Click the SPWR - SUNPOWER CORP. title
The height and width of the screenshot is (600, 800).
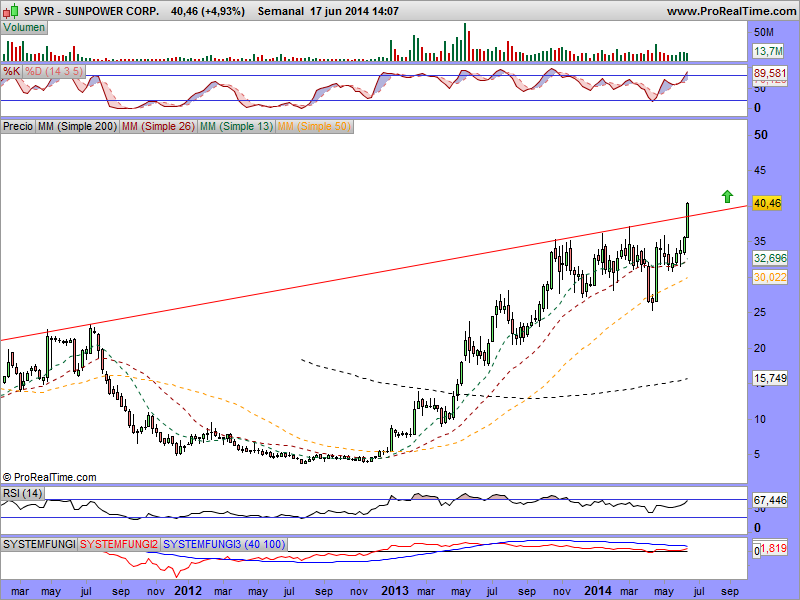tap(91, 11)
